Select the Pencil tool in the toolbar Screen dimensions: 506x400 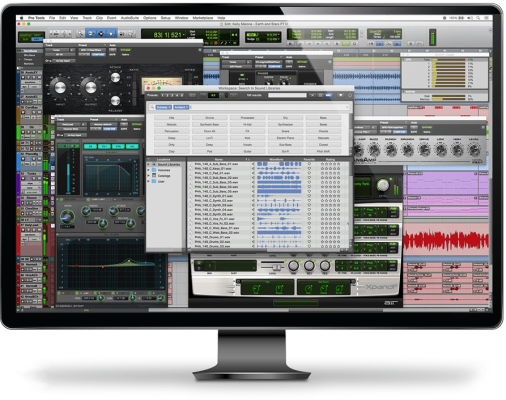(x=131, y=33)
